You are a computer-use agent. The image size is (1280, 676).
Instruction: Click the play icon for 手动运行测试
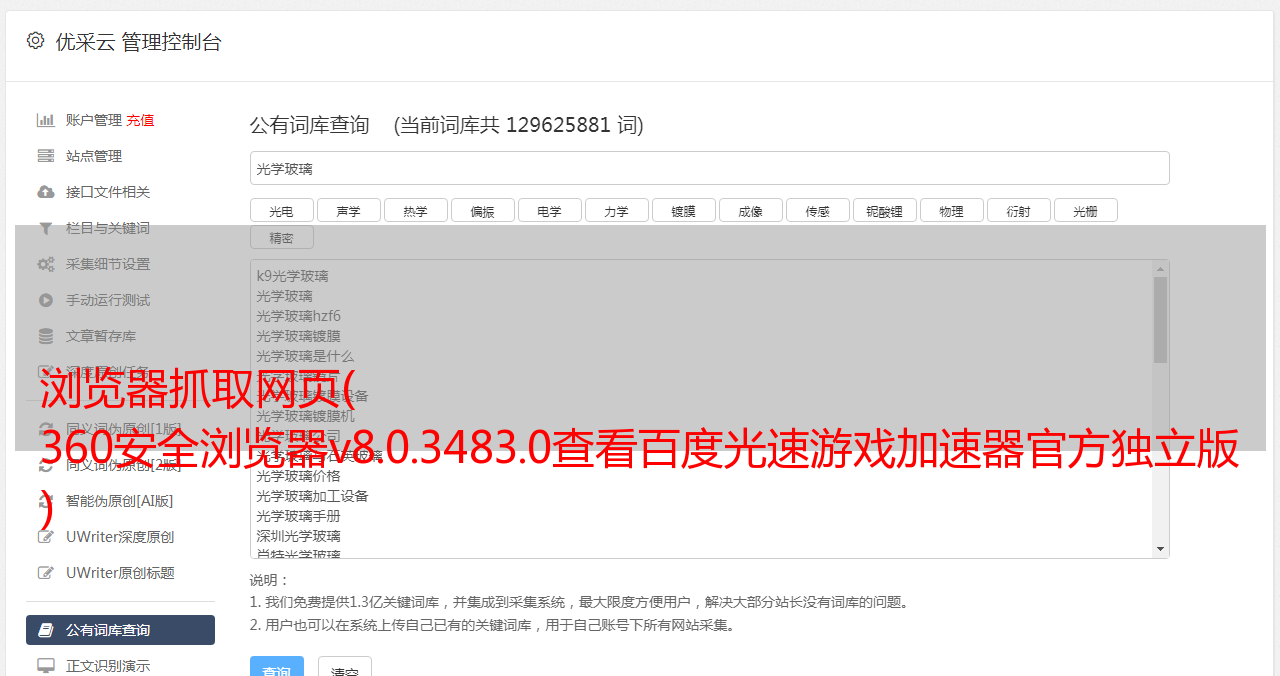(x=46, y=300)
